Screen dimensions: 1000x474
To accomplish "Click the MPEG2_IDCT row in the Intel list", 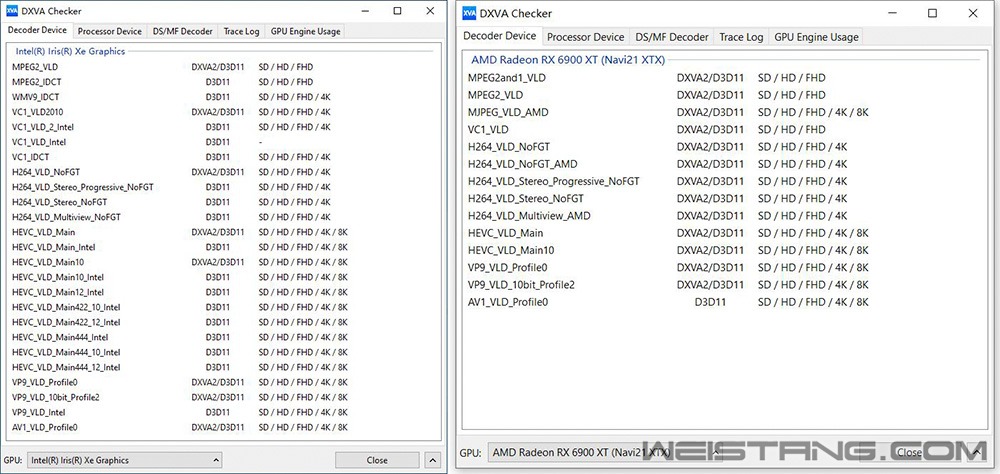I will (37, 81).
